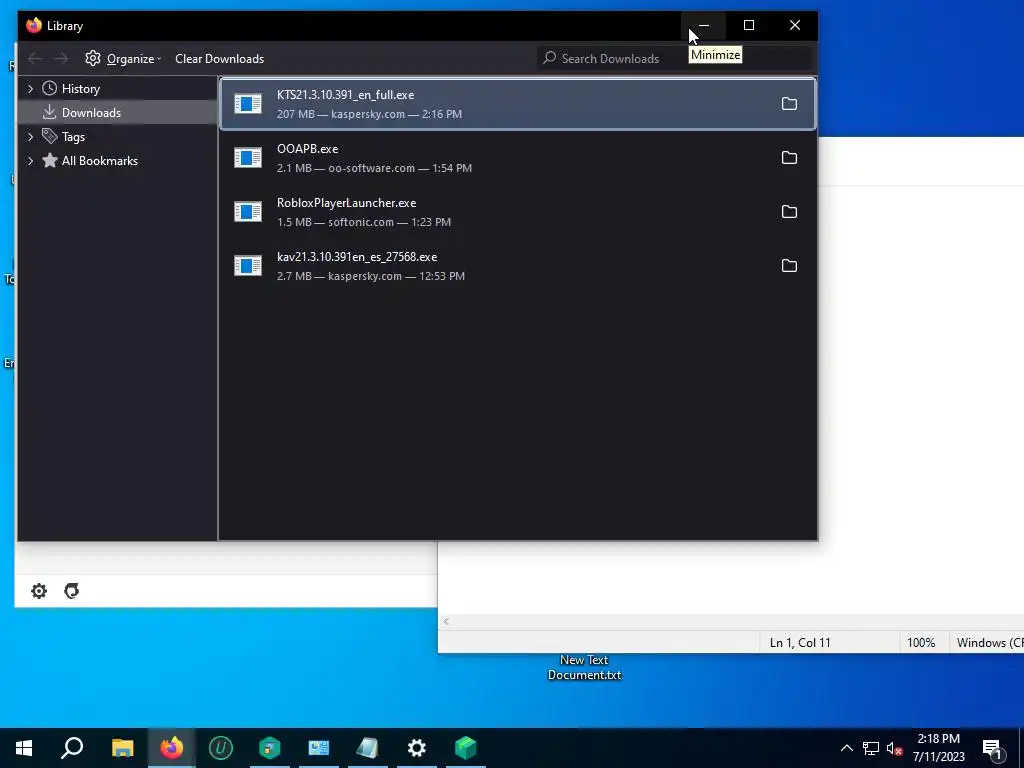Image resolution: width=1024 pixels, height=768 pixels.
Task: Click the muted volume tray icon
Action: click(895, 748)
